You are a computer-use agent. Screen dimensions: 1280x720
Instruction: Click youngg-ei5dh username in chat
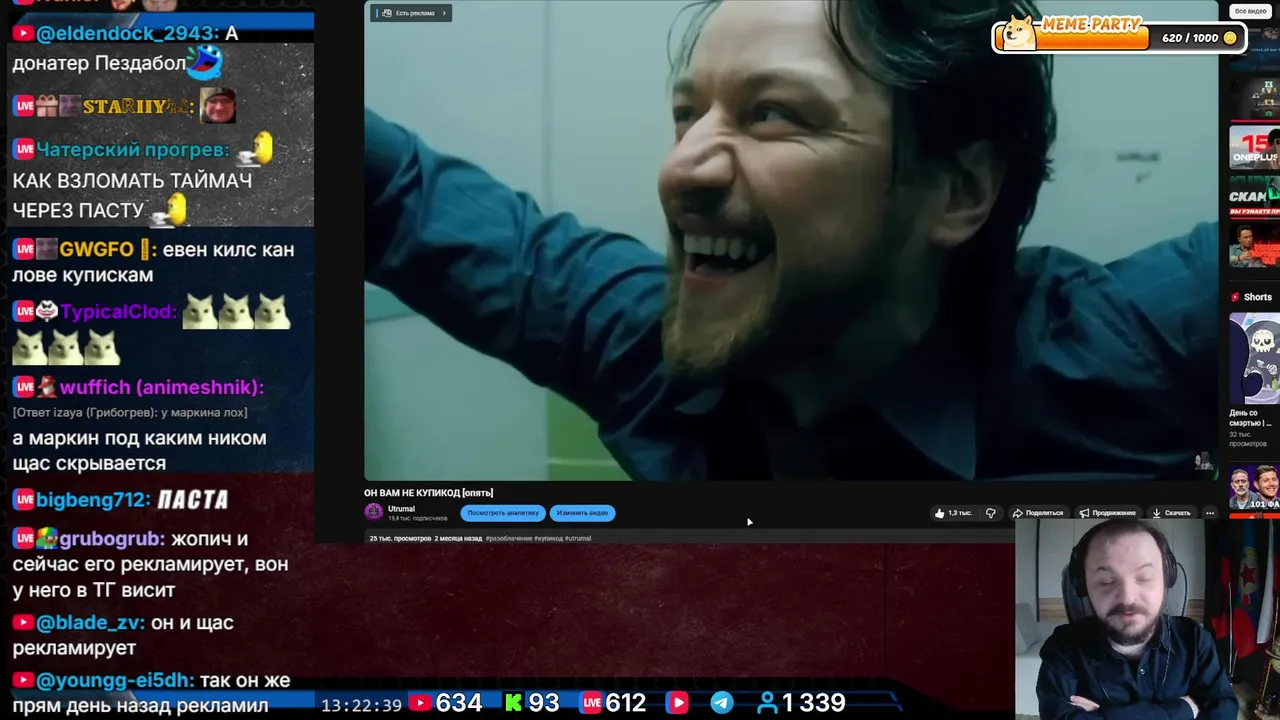pyautogui.click(x=115, y=680)
